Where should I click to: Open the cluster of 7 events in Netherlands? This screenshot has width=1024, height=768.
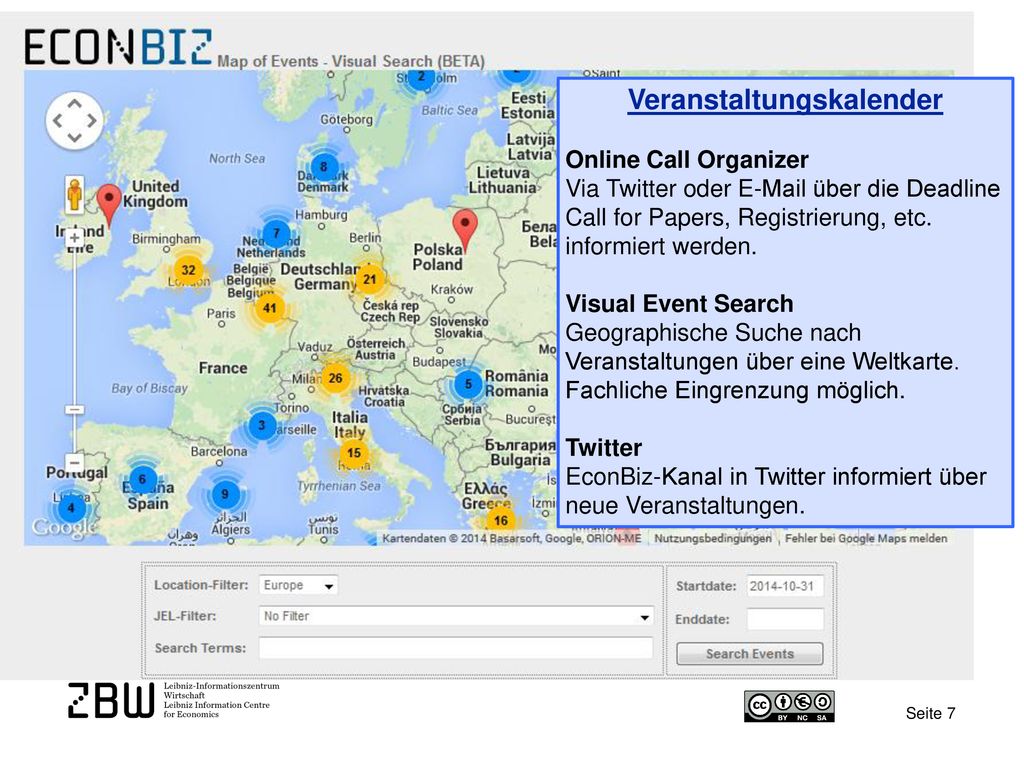coord(276,233)
